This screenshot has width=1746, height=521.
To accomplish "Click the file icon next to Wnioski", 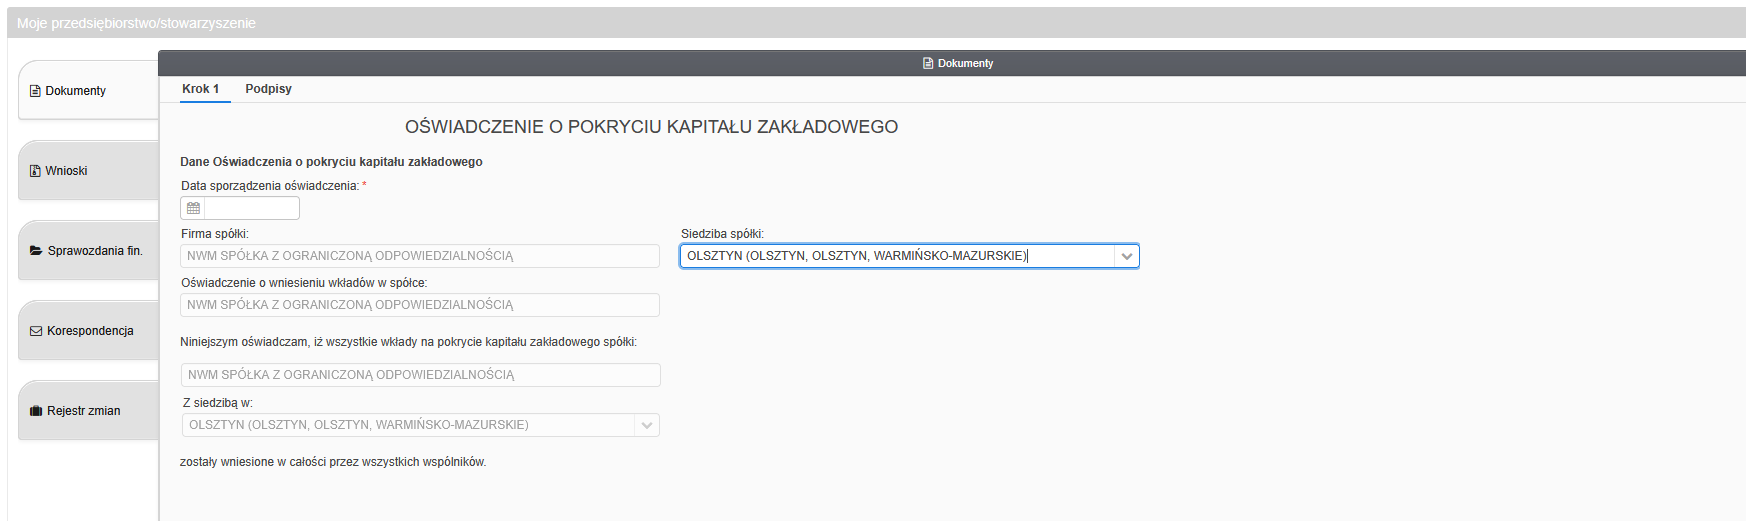I will click(35, 171).
